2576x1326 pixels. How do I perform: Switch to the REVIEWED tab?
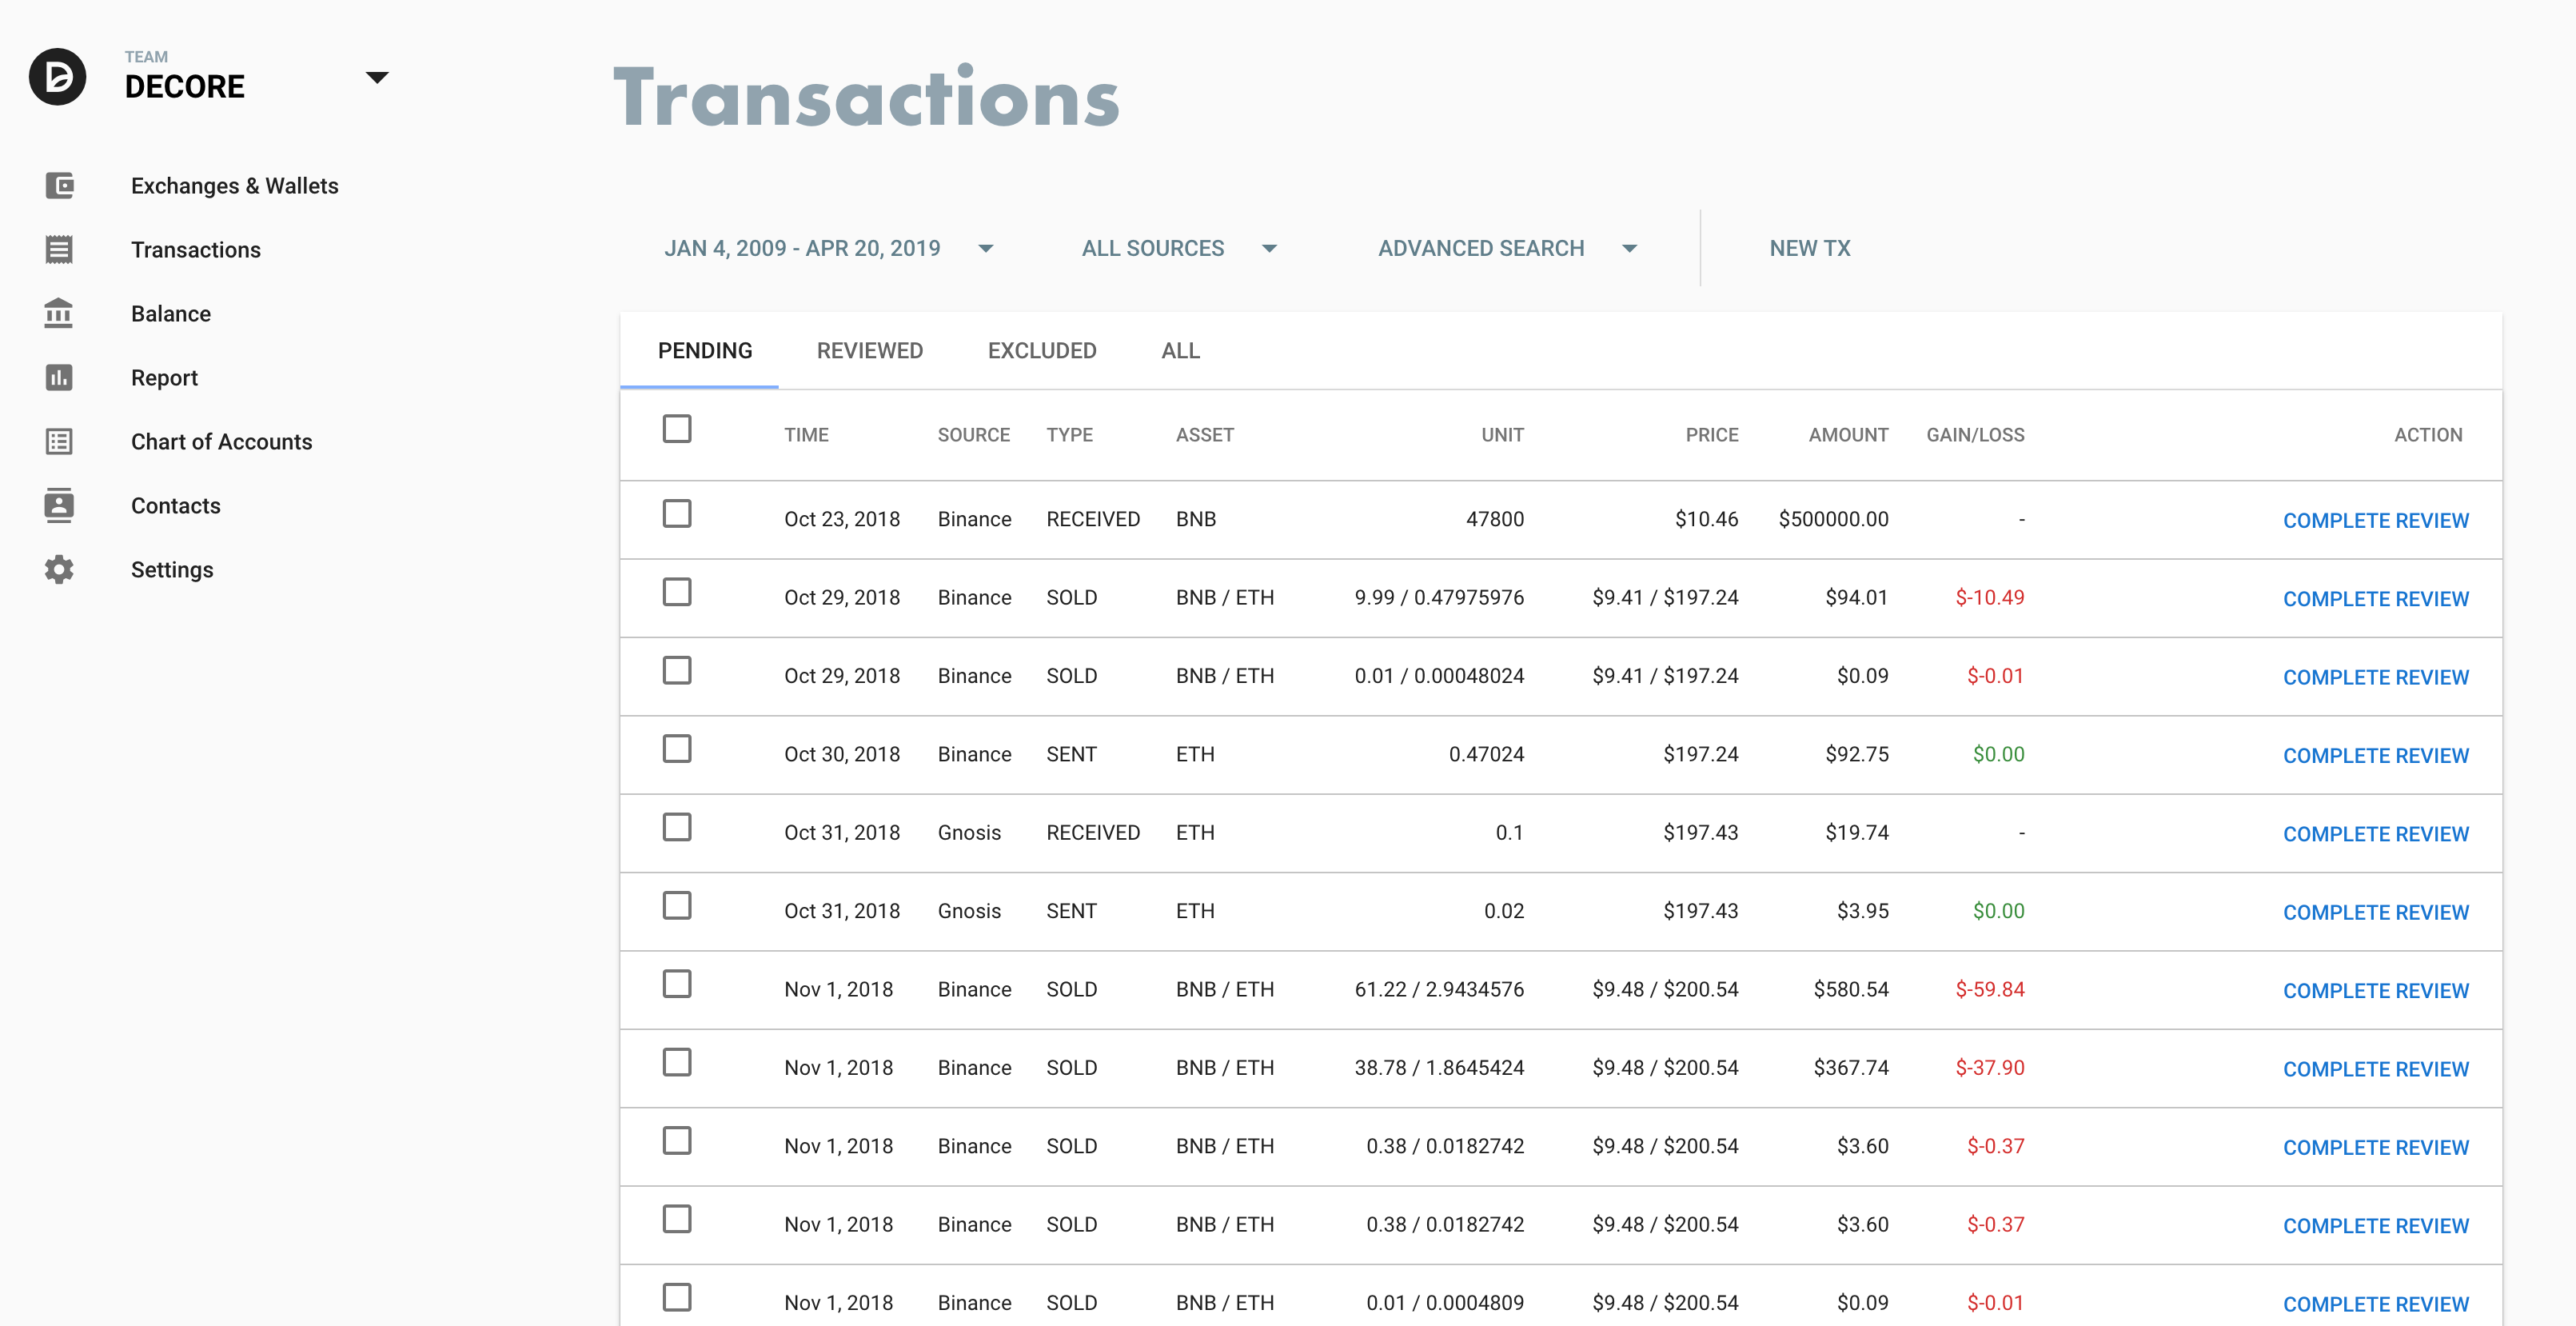pos(869,351)
